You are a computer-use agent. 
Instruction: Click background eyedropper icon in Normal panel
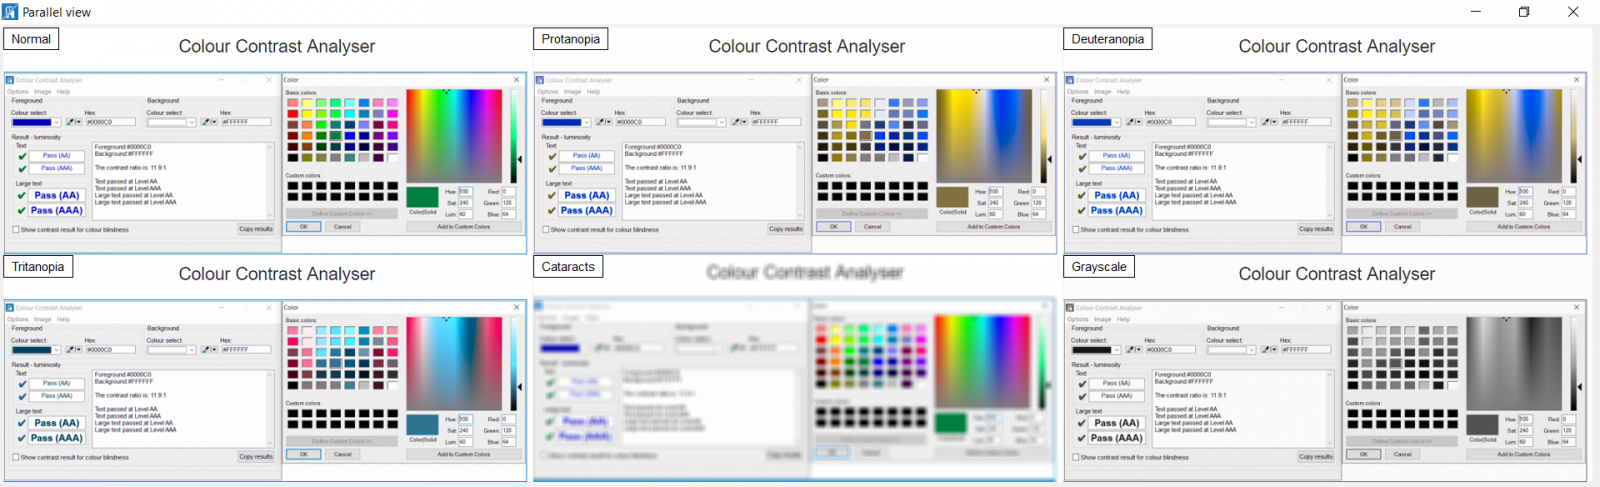point(206,122)
